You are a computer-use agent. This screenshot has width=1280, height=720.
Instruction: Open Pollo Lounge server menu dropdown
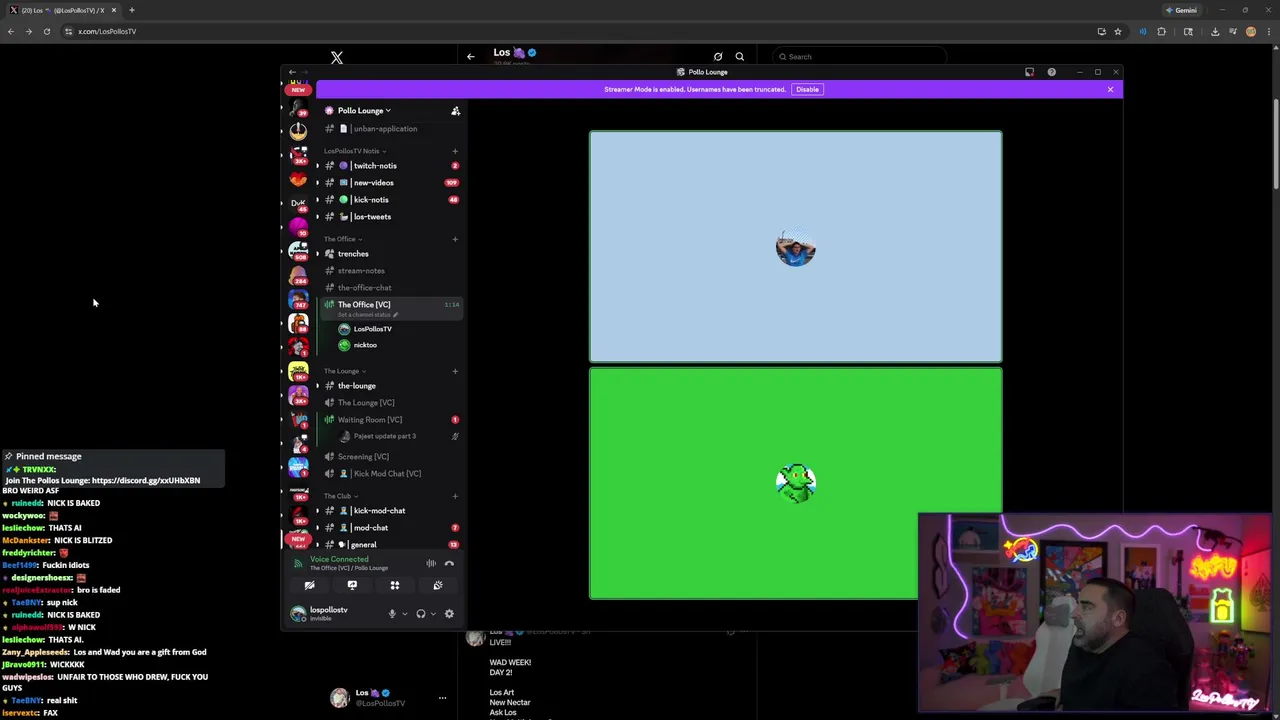(364, 111)
